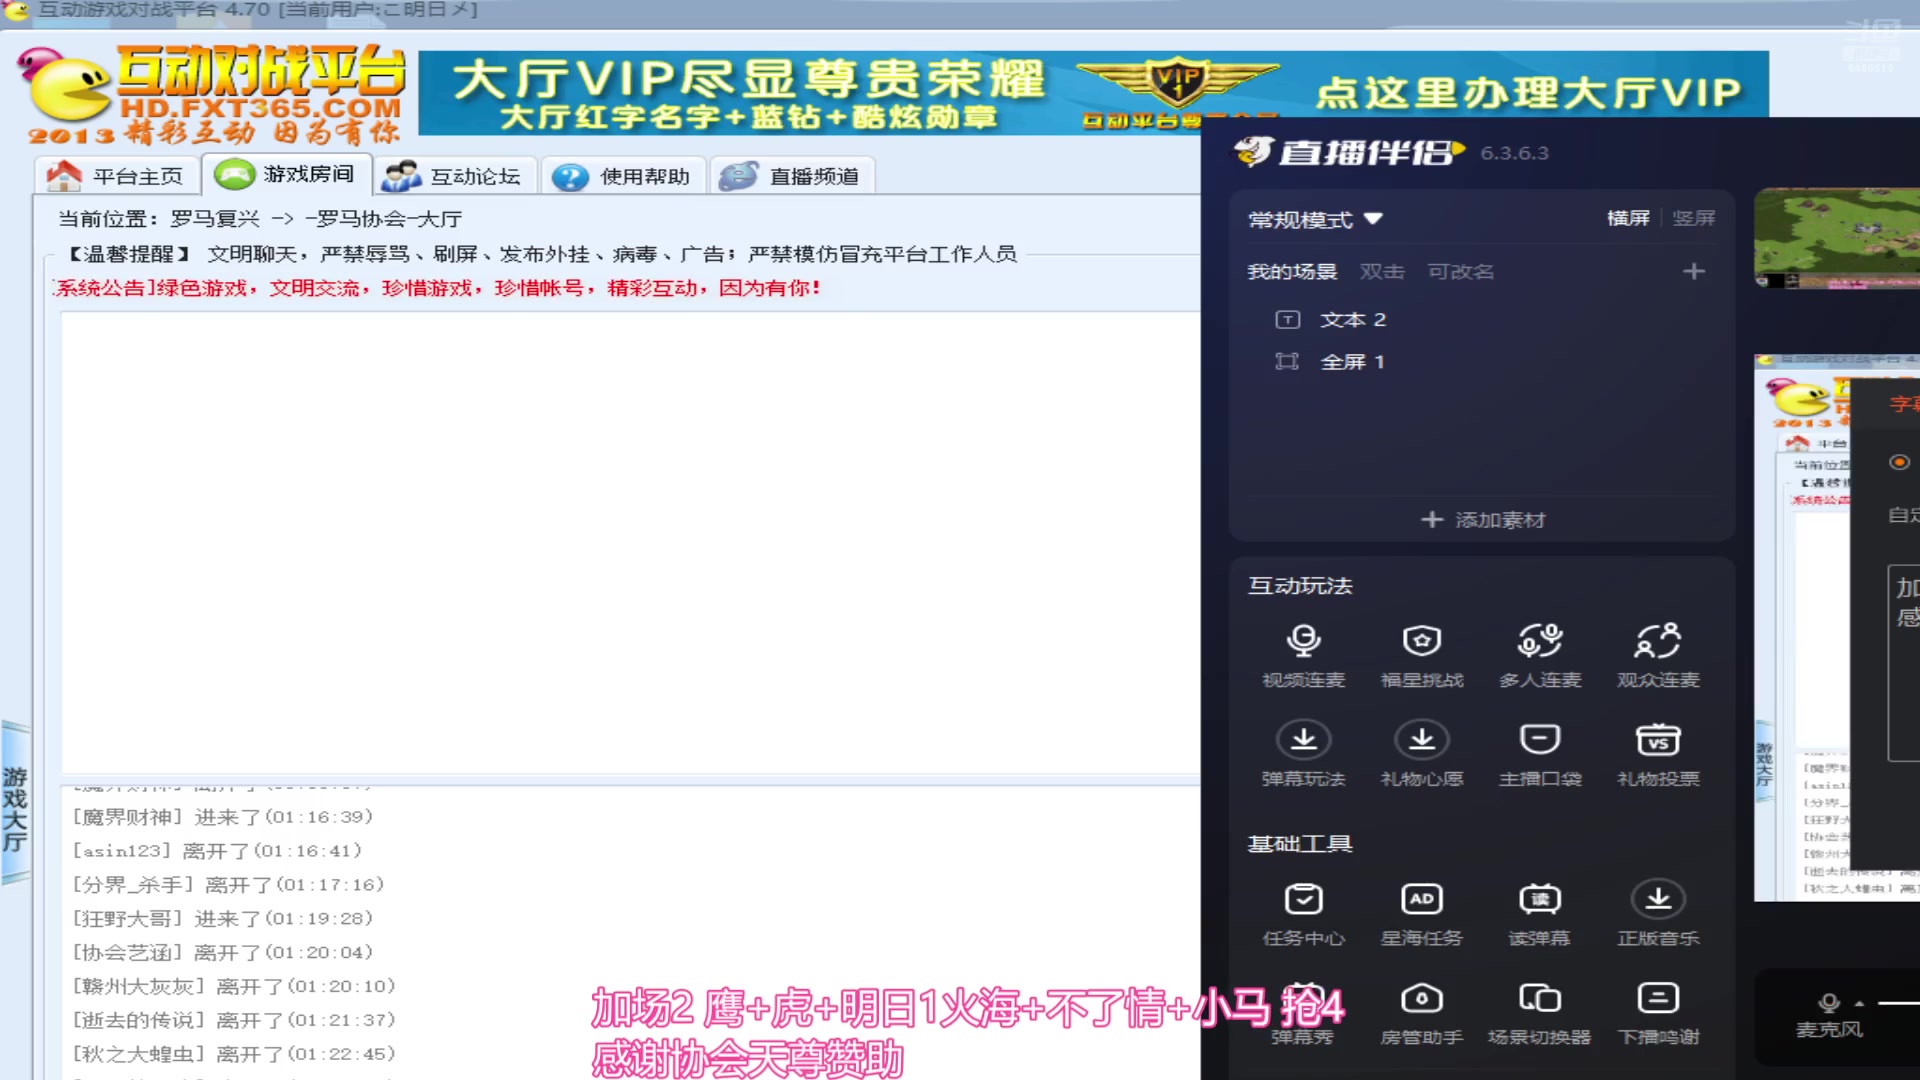The image size is (1920, 1080).
Task: Open 场景切换器 scene switcher
Action: click(x=1540, y=1013)
